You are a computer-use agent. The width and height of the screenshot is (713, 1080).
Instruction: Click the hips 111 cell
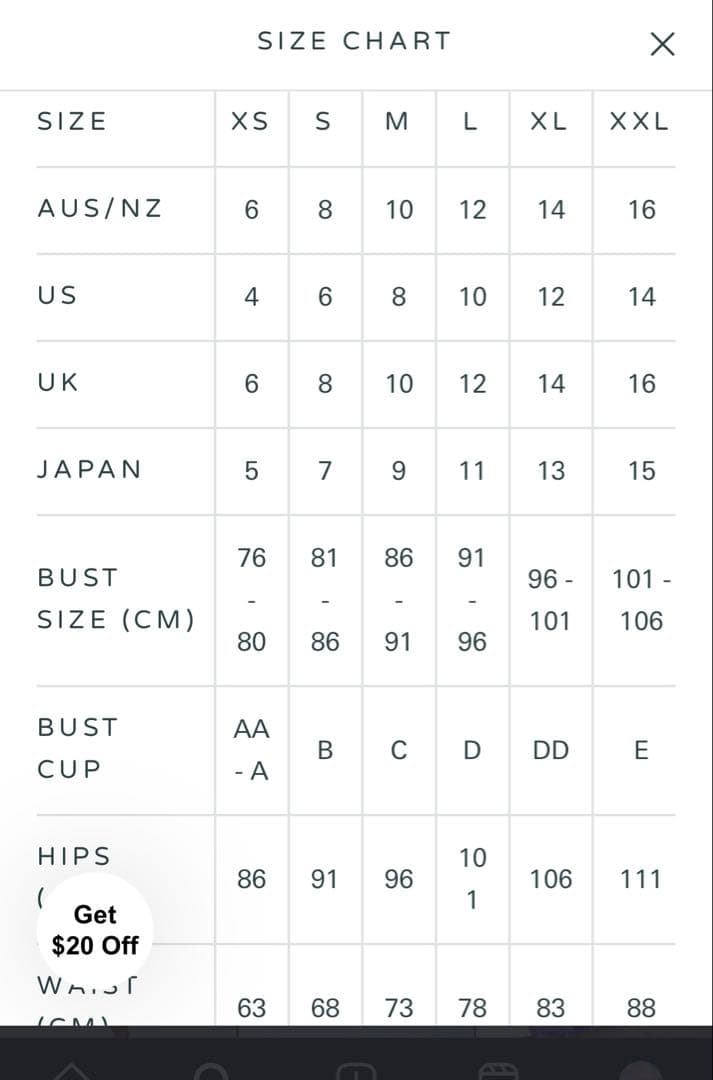(640, 879)
